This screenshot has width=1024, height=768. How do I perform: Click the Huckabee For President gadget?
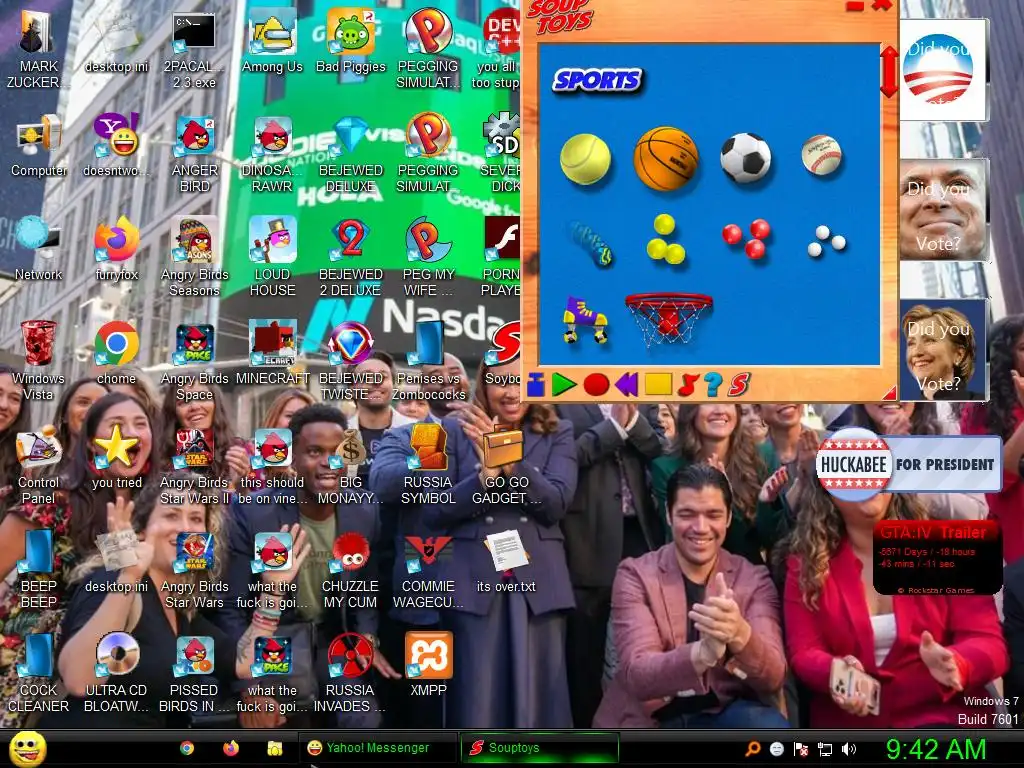[x=908, y=464]
